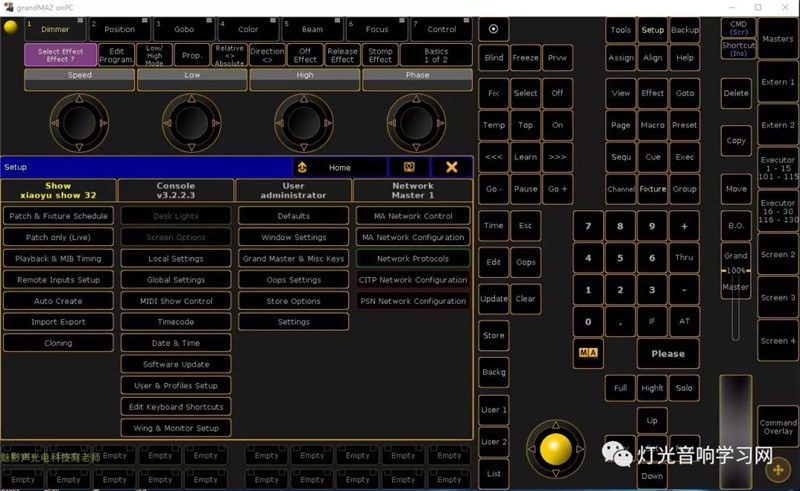Image resolution: width=800 pixels, height=491 pixels.
Task: Click the up-arrow icon in the Setup title bar
Action: pos(302,167)
